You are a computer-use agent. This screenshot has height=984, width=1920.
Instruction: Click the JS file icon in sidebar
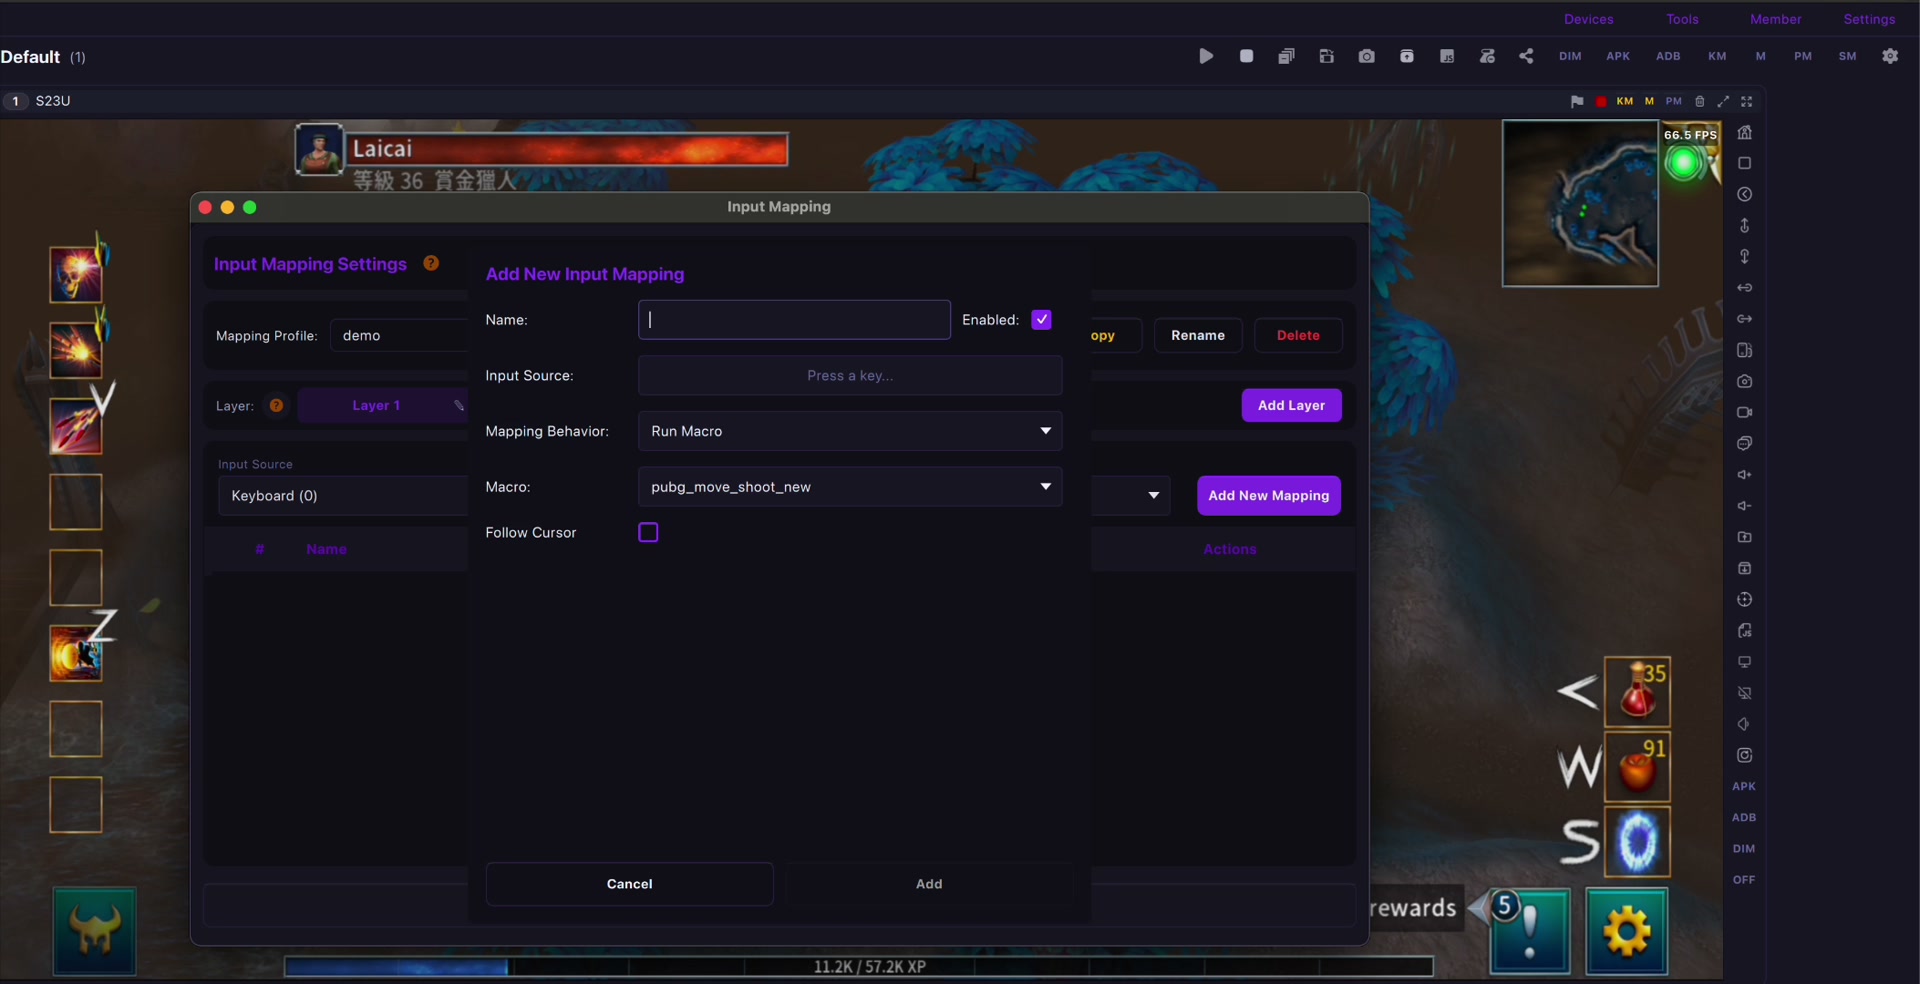coord(1745,630)
